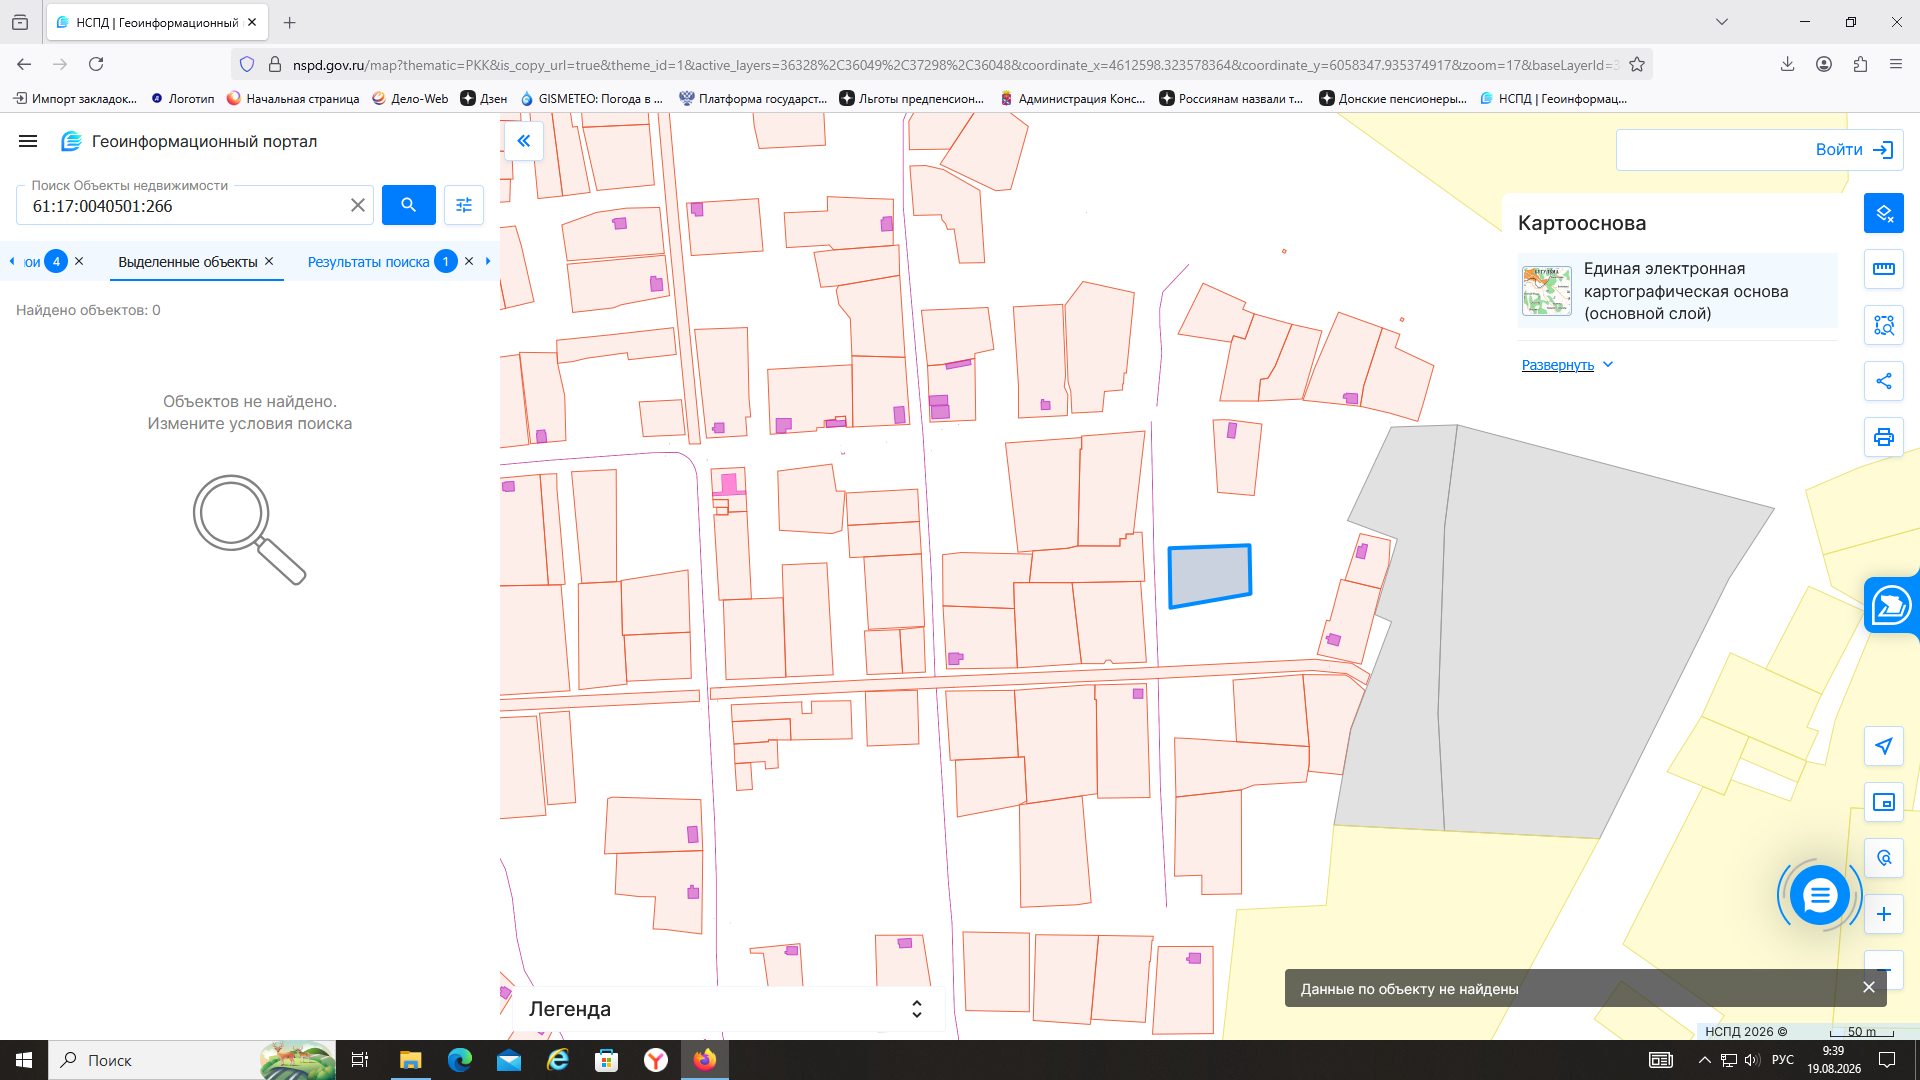Clear the cadastral number search field
1920x1080 pixels.
tap(357, 205)
